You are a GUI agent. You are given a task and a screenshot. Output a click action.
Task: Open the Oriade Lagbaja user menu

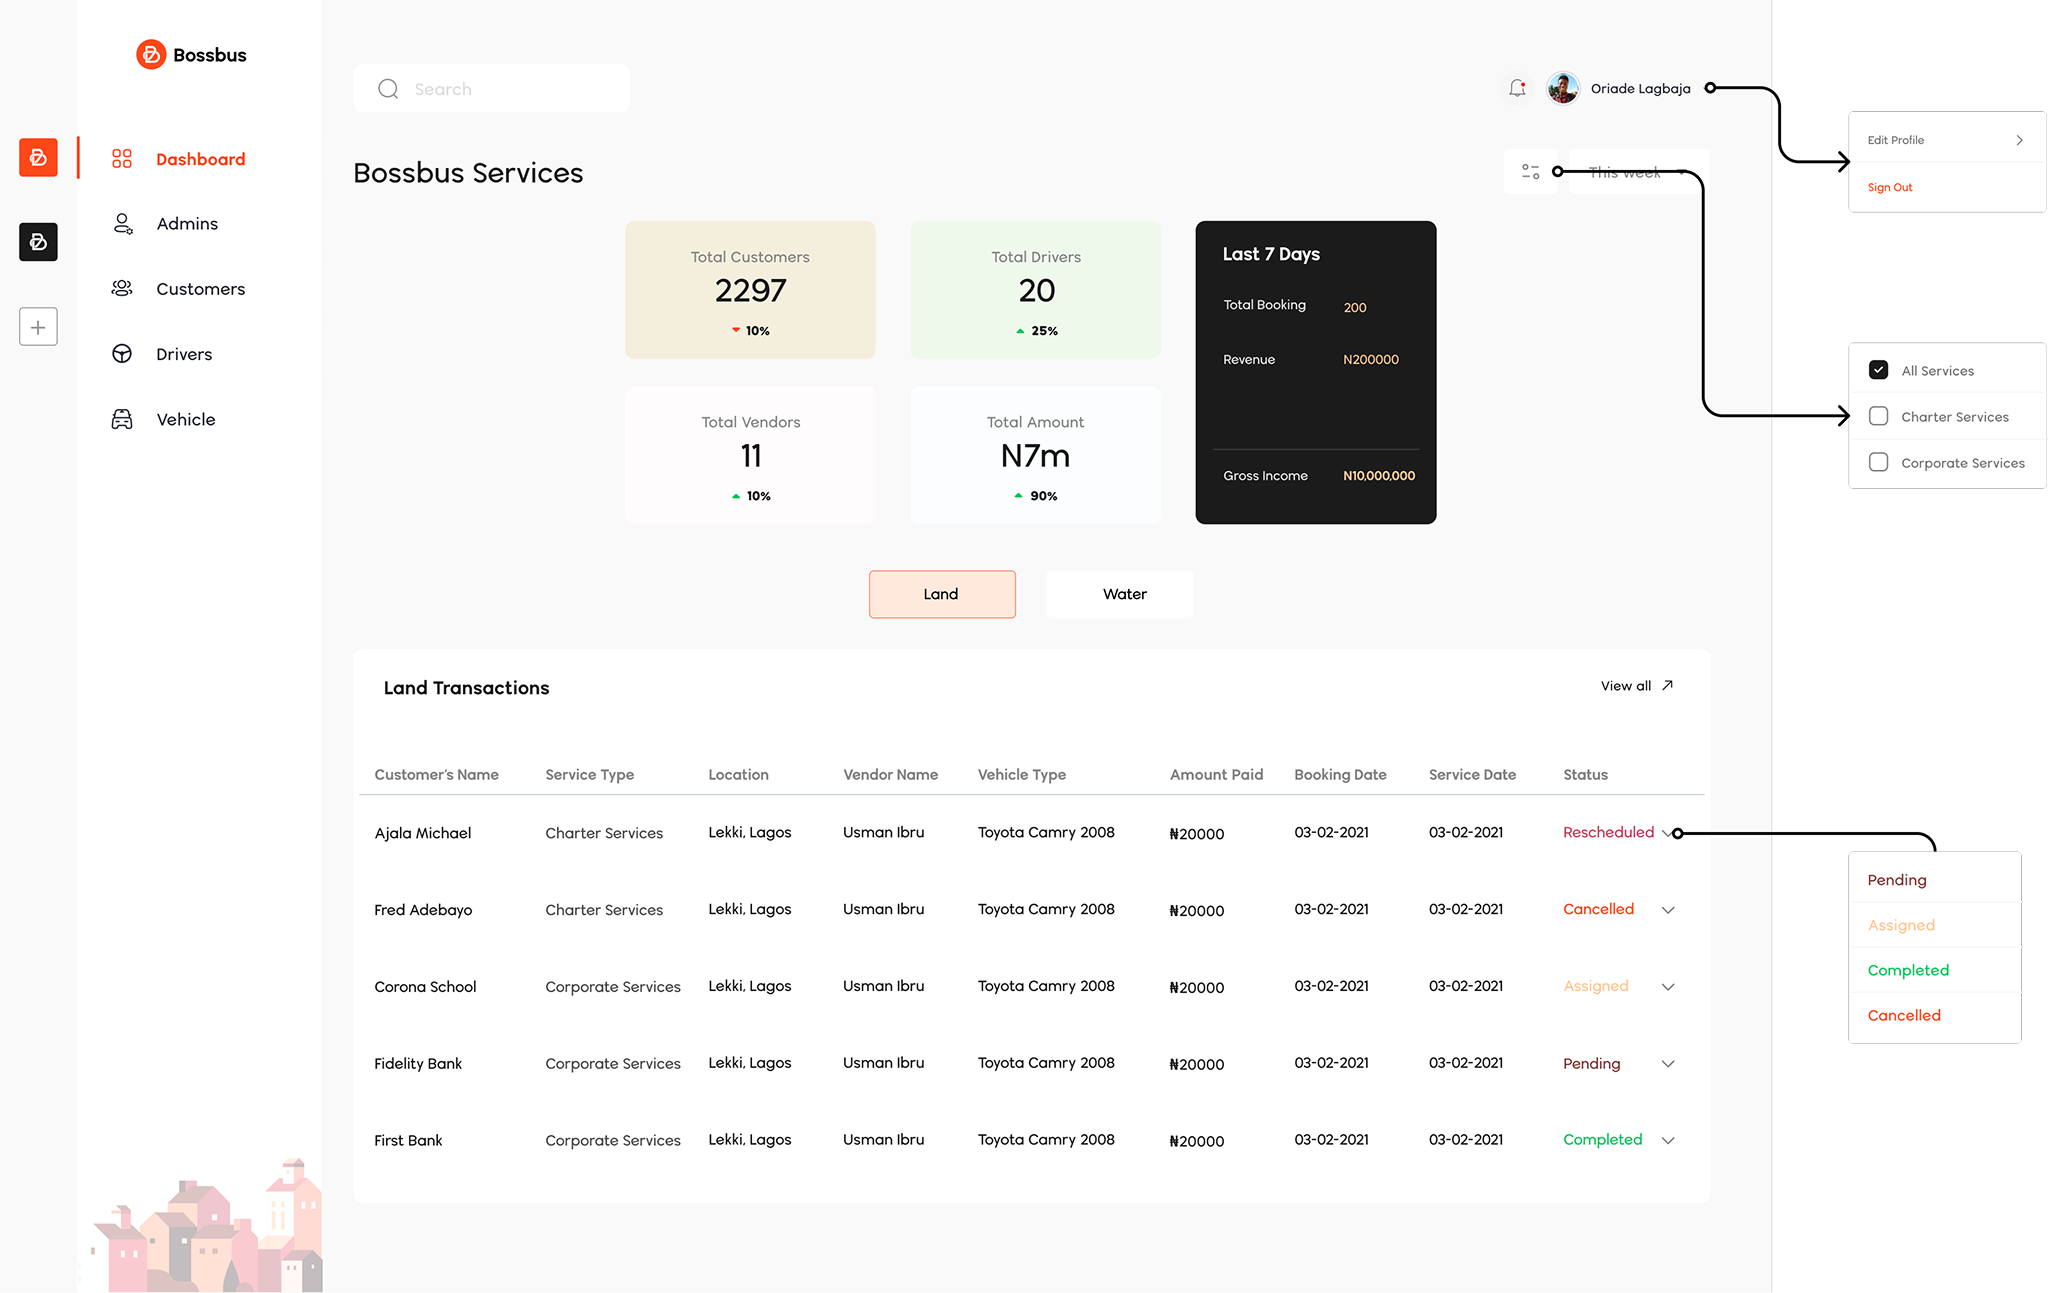point(1640,88)
